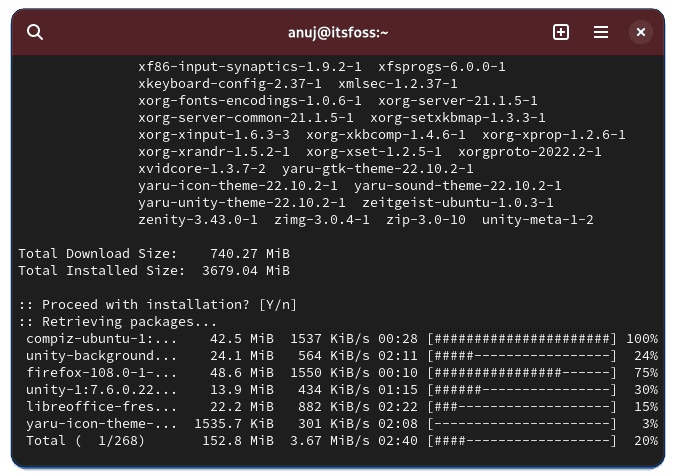Click the anuj@itsfoss:~ window title

point(338,33)
